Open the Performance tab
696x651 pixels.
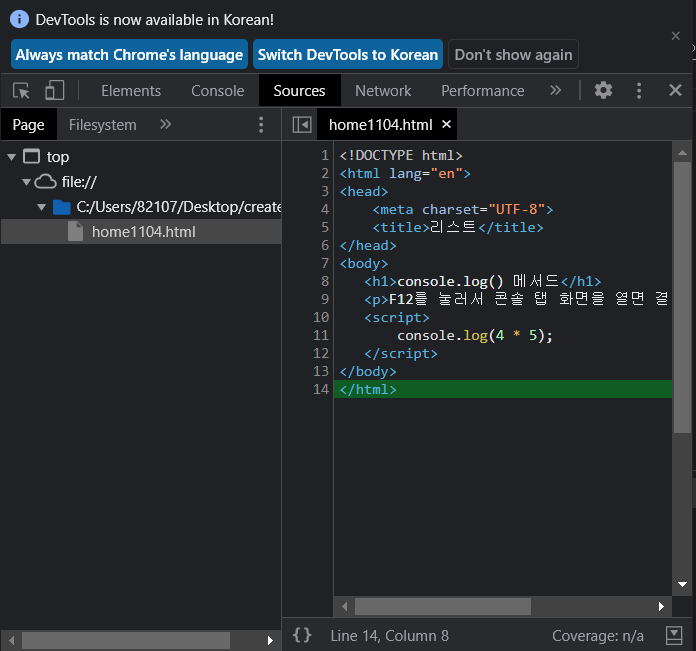tap(483, 91)
